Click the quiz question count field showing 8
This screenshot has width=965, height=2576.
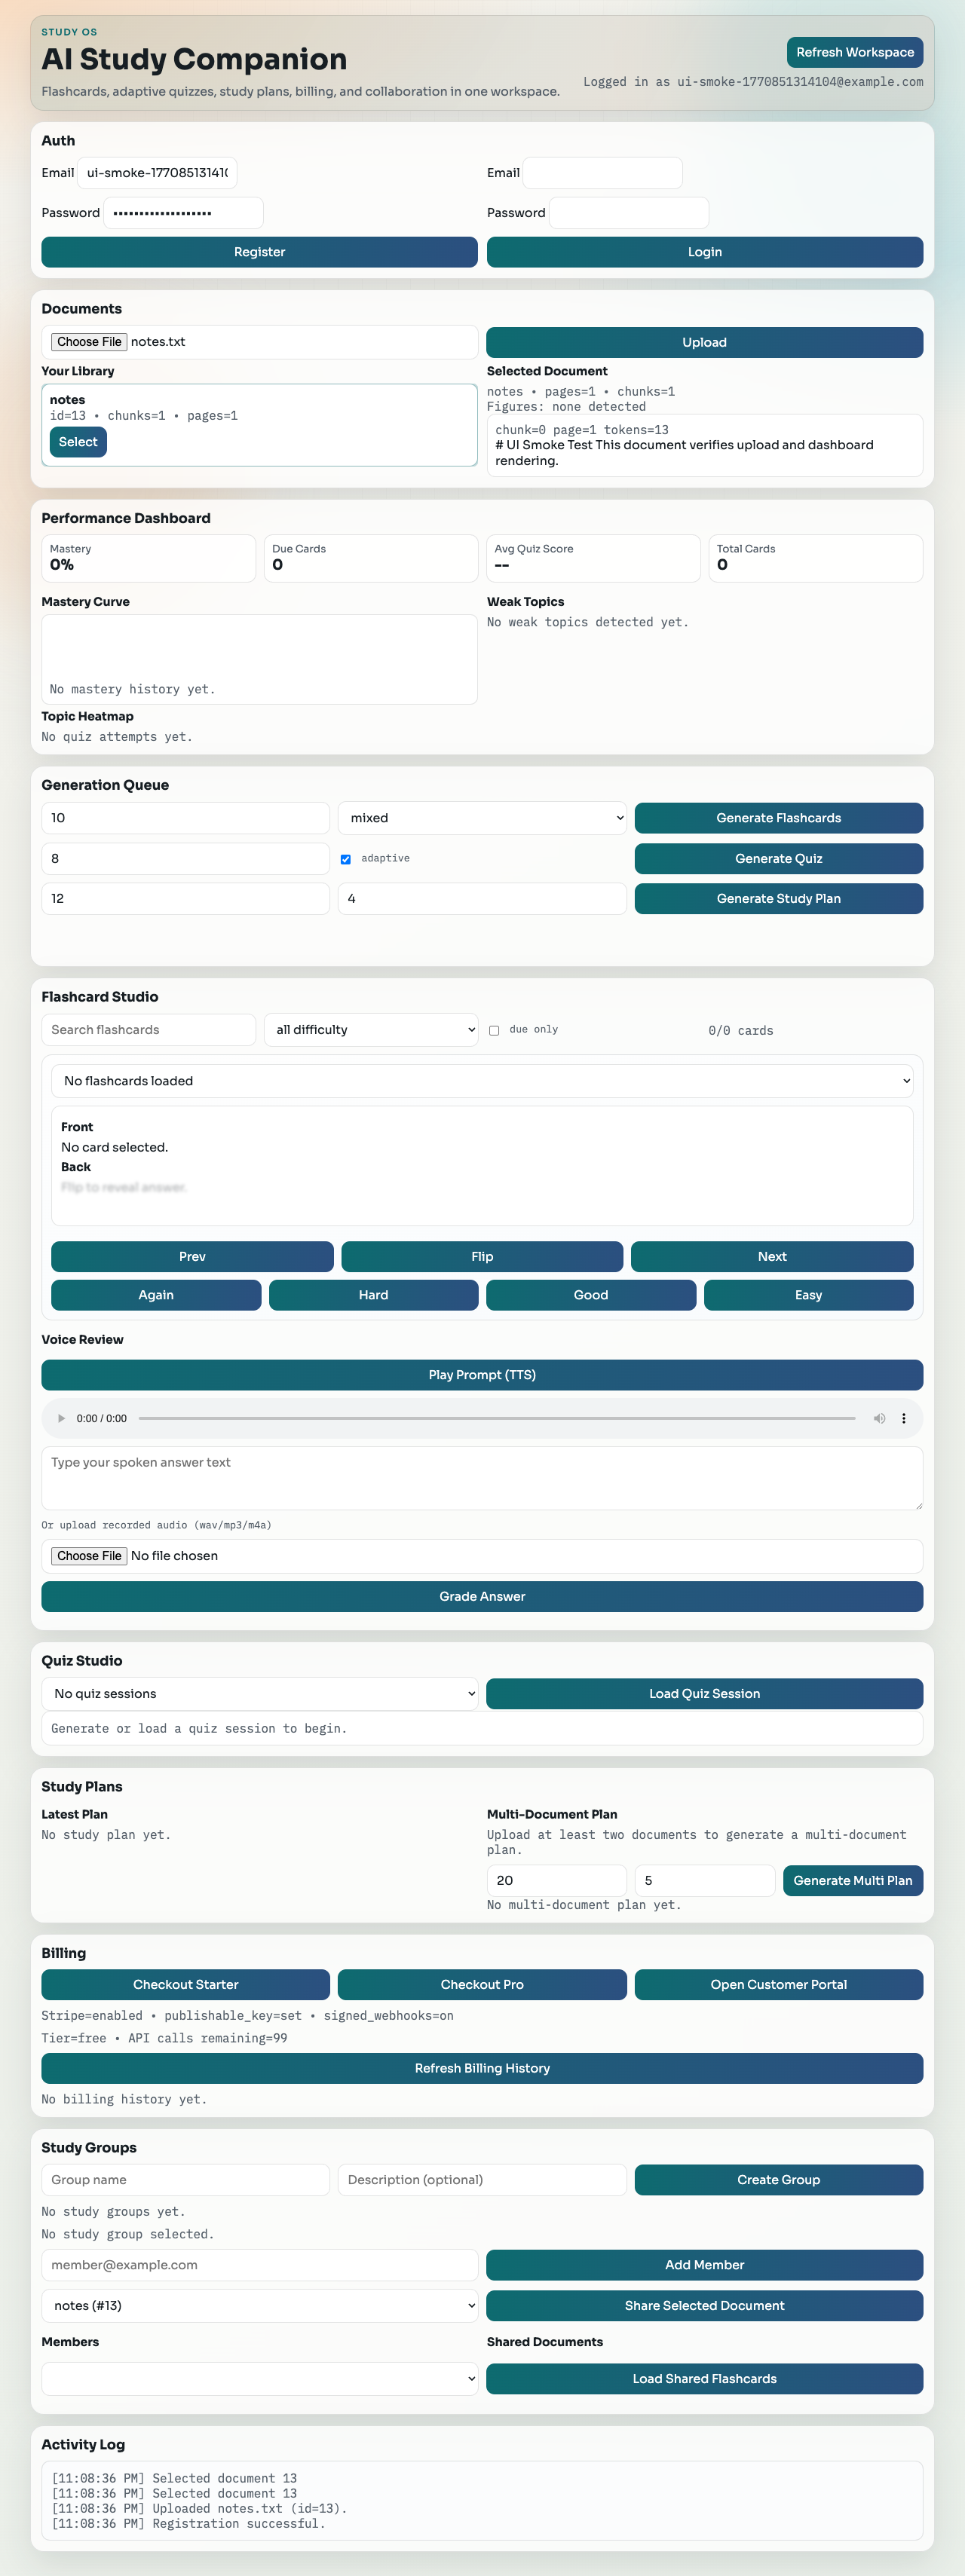pos(186,859)
